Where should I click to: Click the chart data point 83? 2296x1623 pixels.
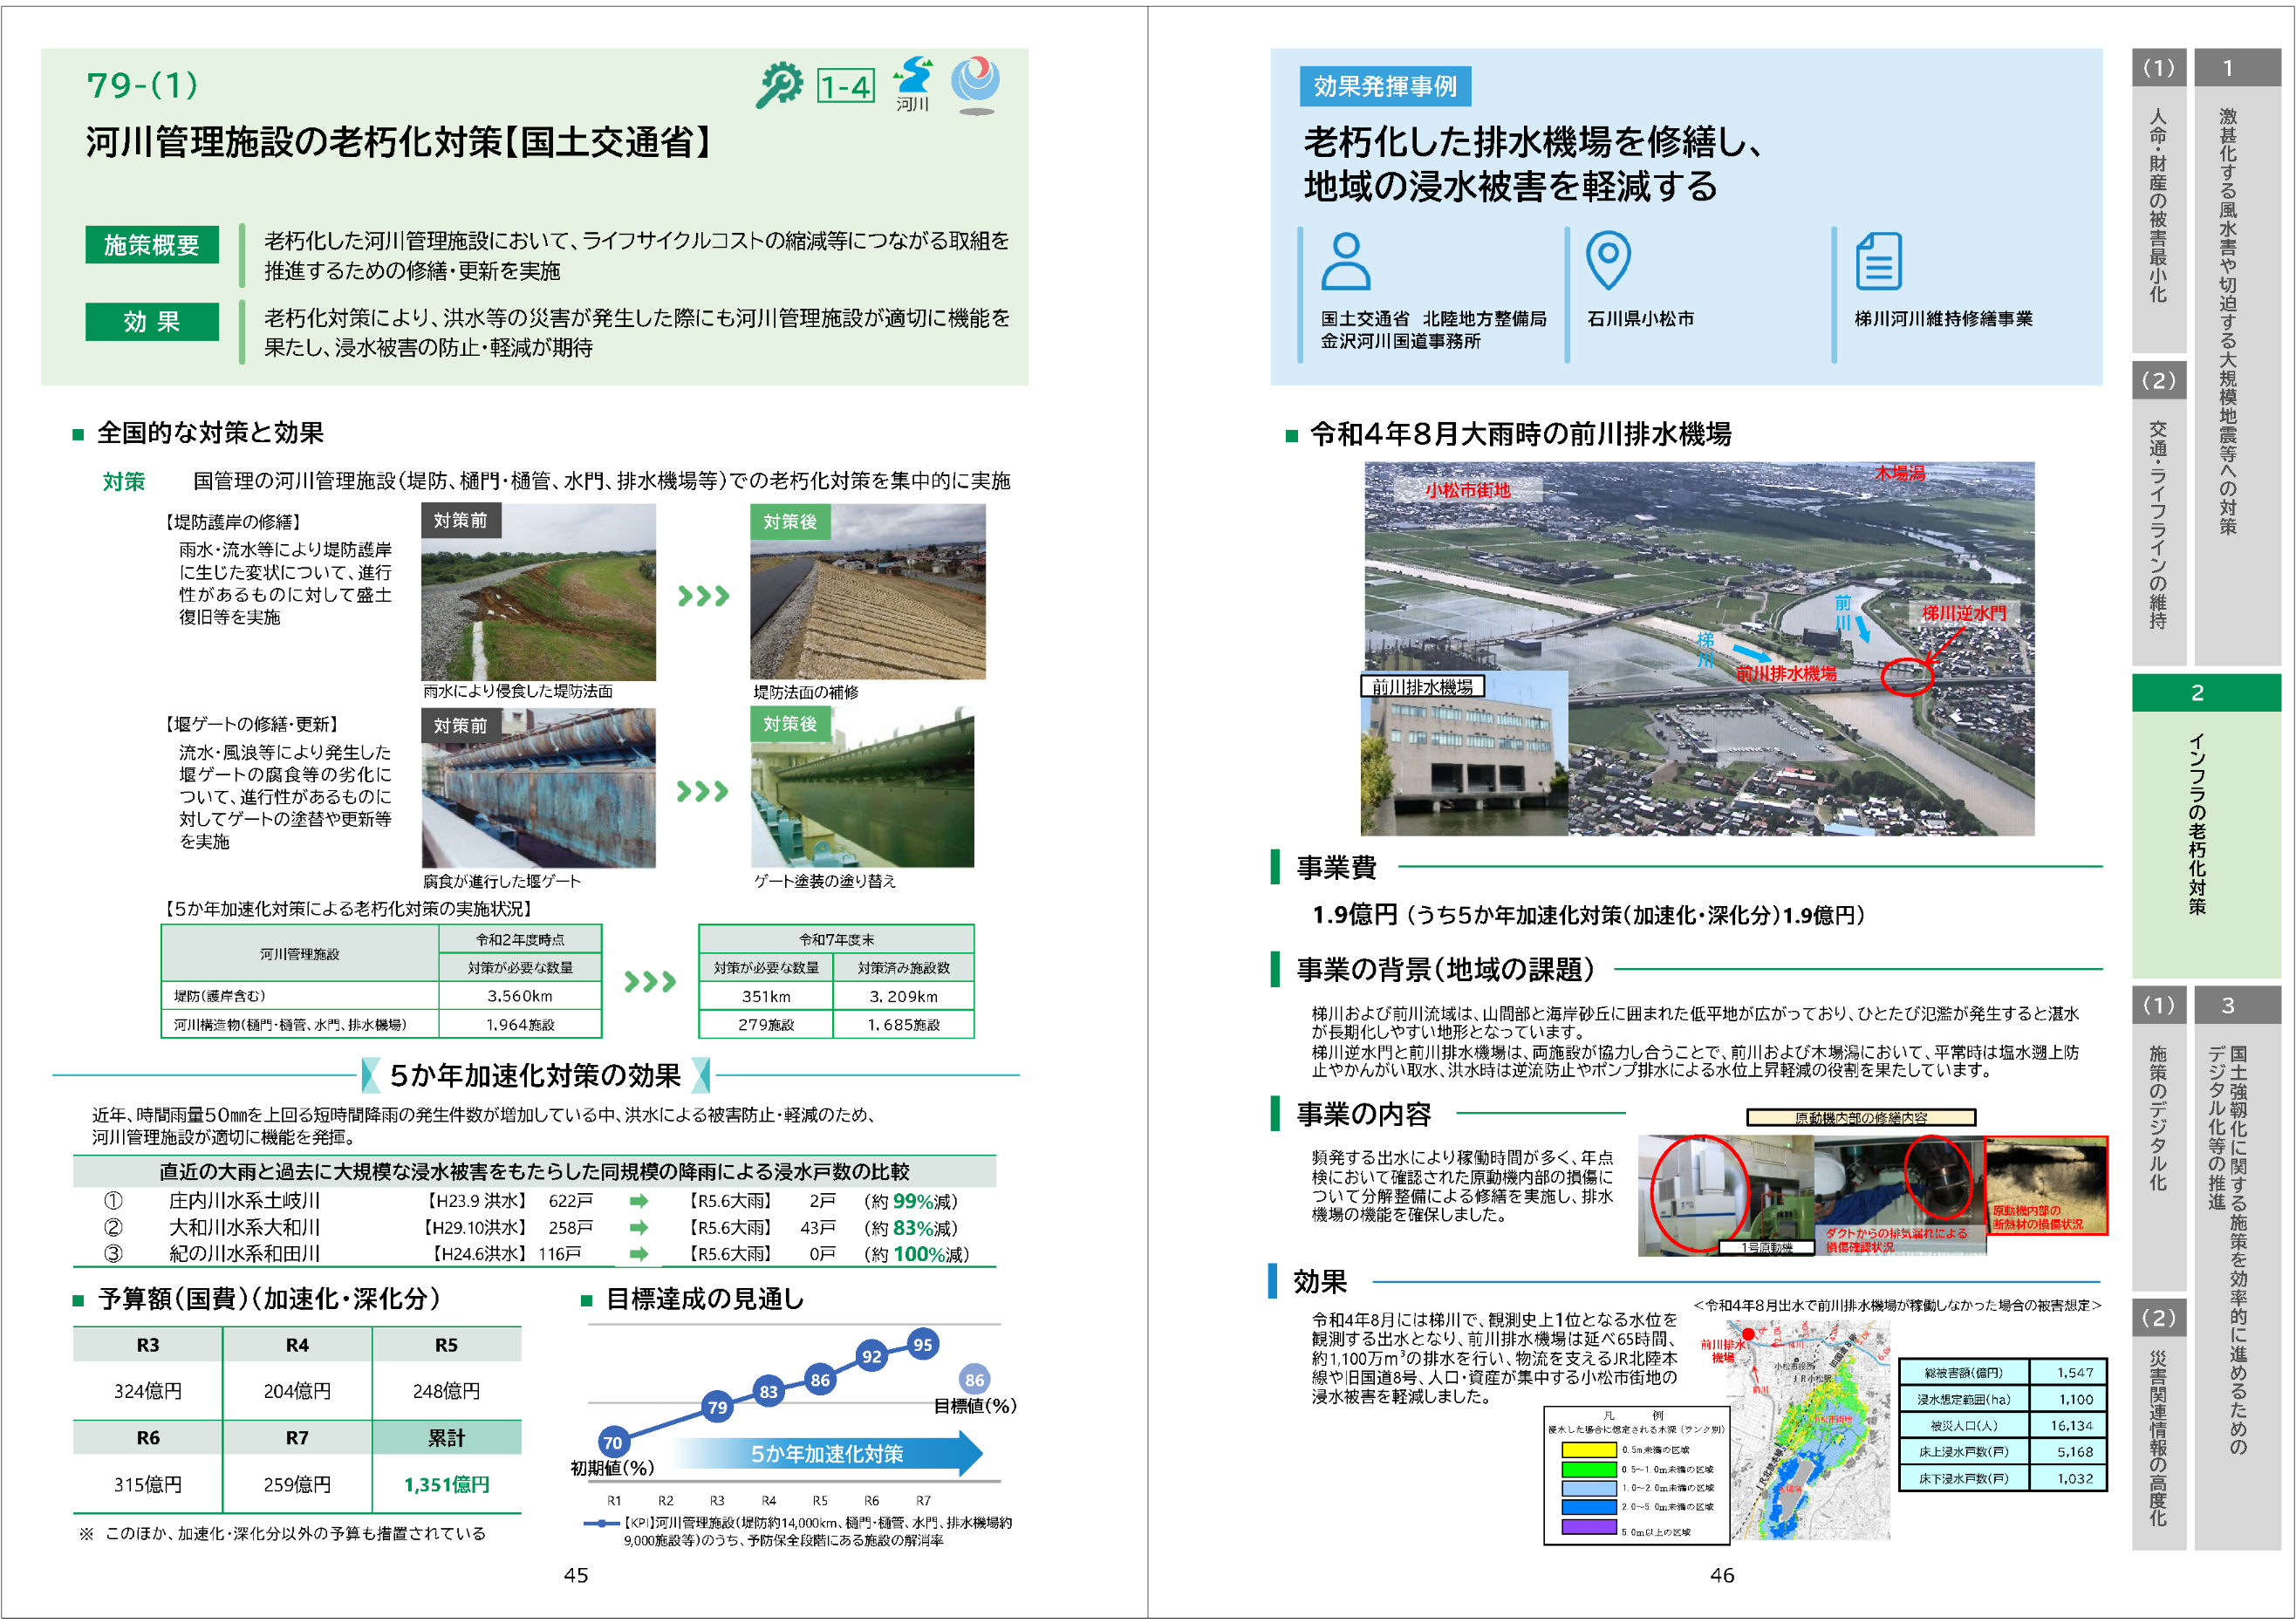click(x=768, y=1391)
